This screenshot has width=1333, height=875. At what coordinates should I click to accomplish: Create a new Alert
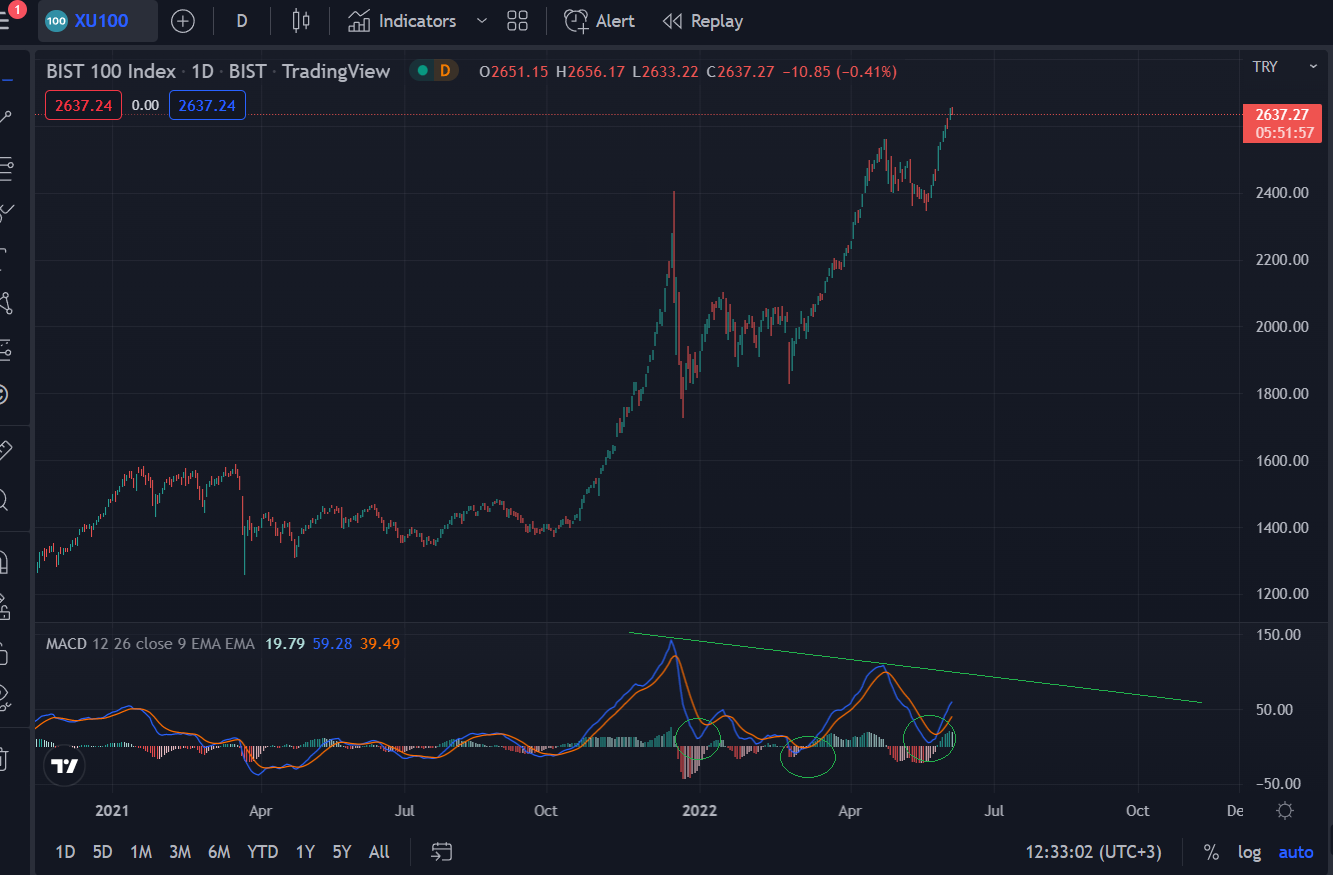[x=599, y=21]
